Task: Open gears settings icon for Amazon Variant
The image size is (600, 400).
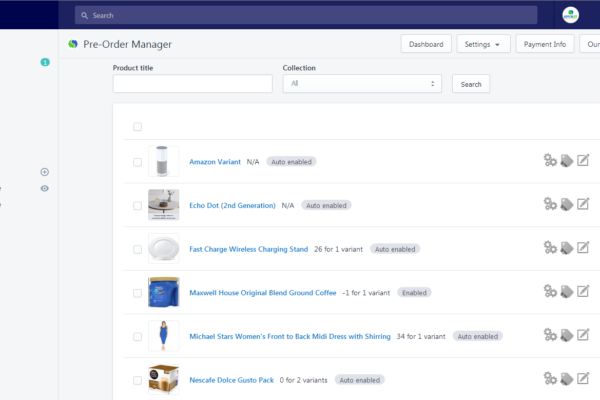Action: pos(550,160)
